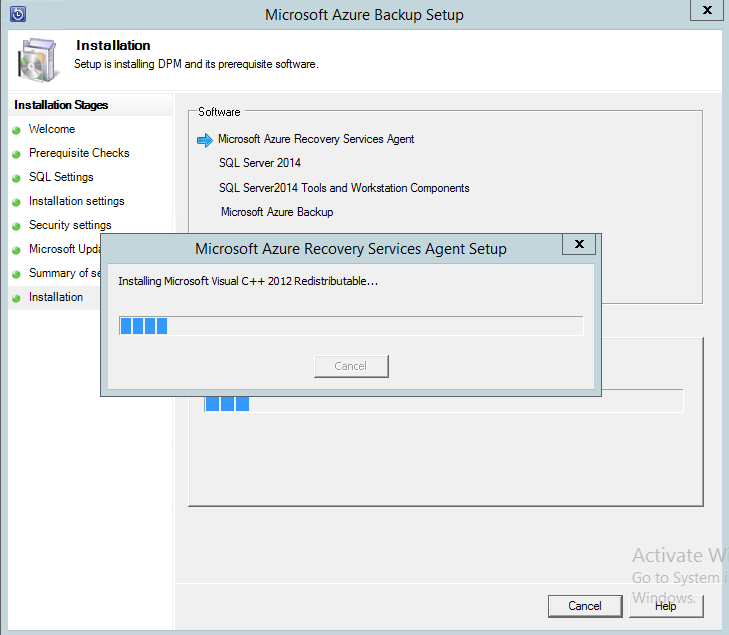Click green bullet beside Security settings
Screen dimensions: 729x635
(x=16, y=226)
